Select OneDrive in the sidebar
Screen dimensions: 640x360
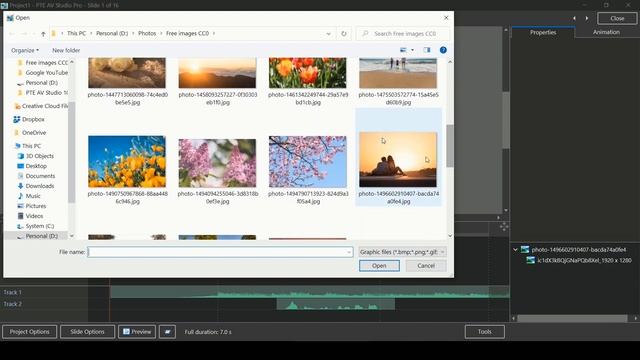[x=30, y=133]
